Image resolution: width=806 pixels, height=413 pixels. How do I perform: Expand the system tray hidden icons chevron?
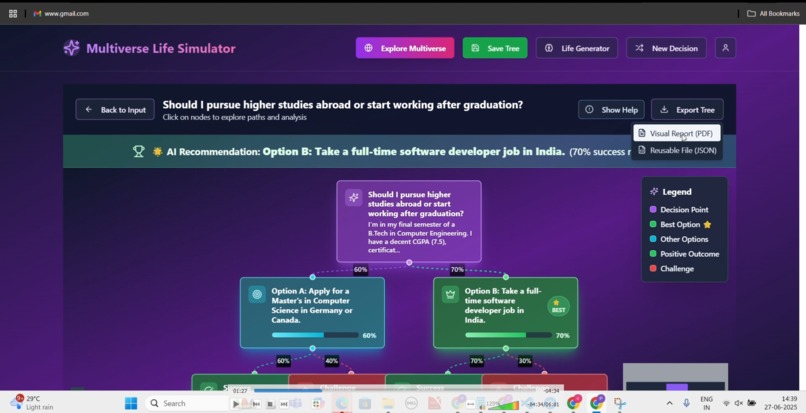coord(669,404)
